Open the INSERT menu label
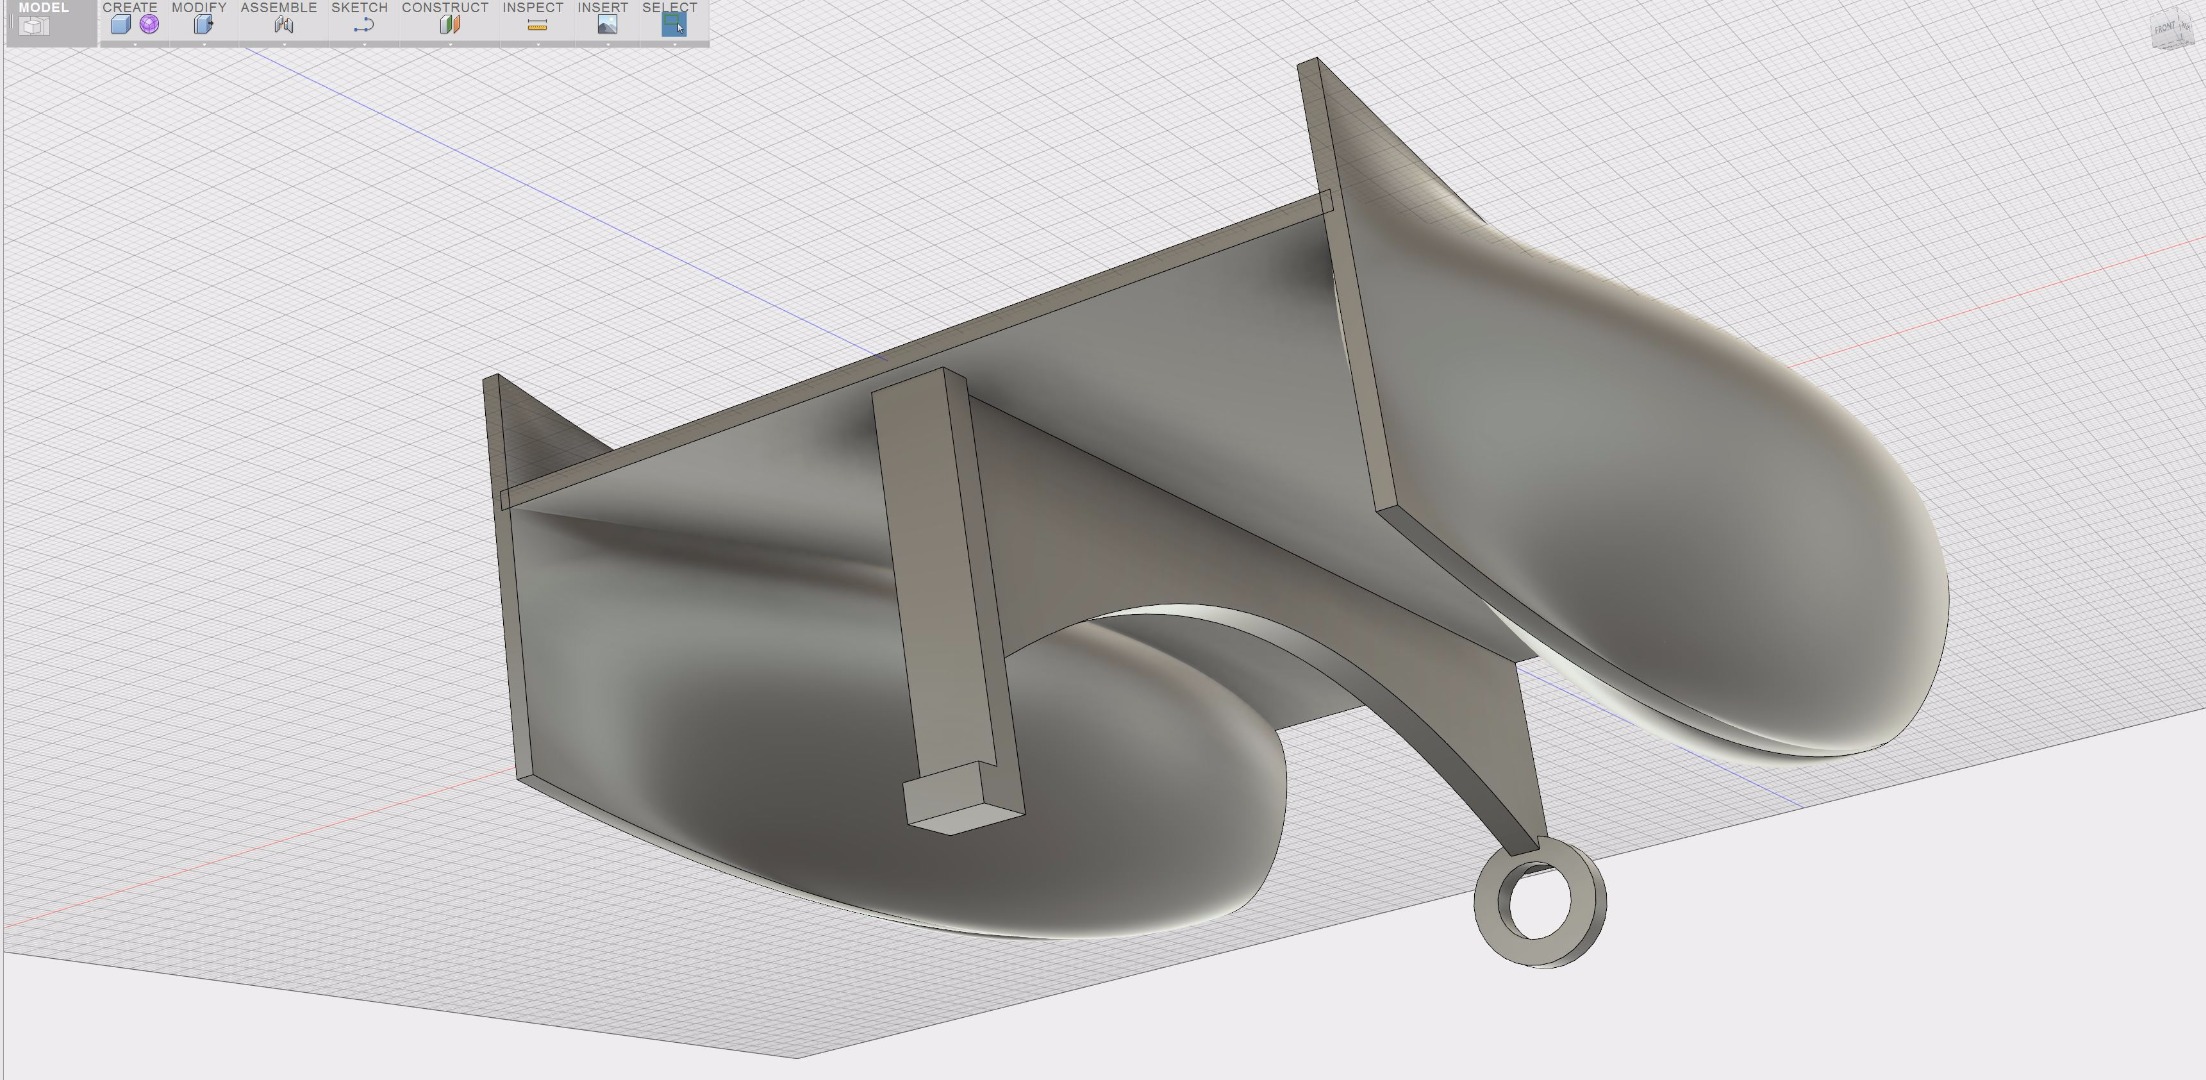The height and width of the screenshot is (1080, 2206). [603, 7]
